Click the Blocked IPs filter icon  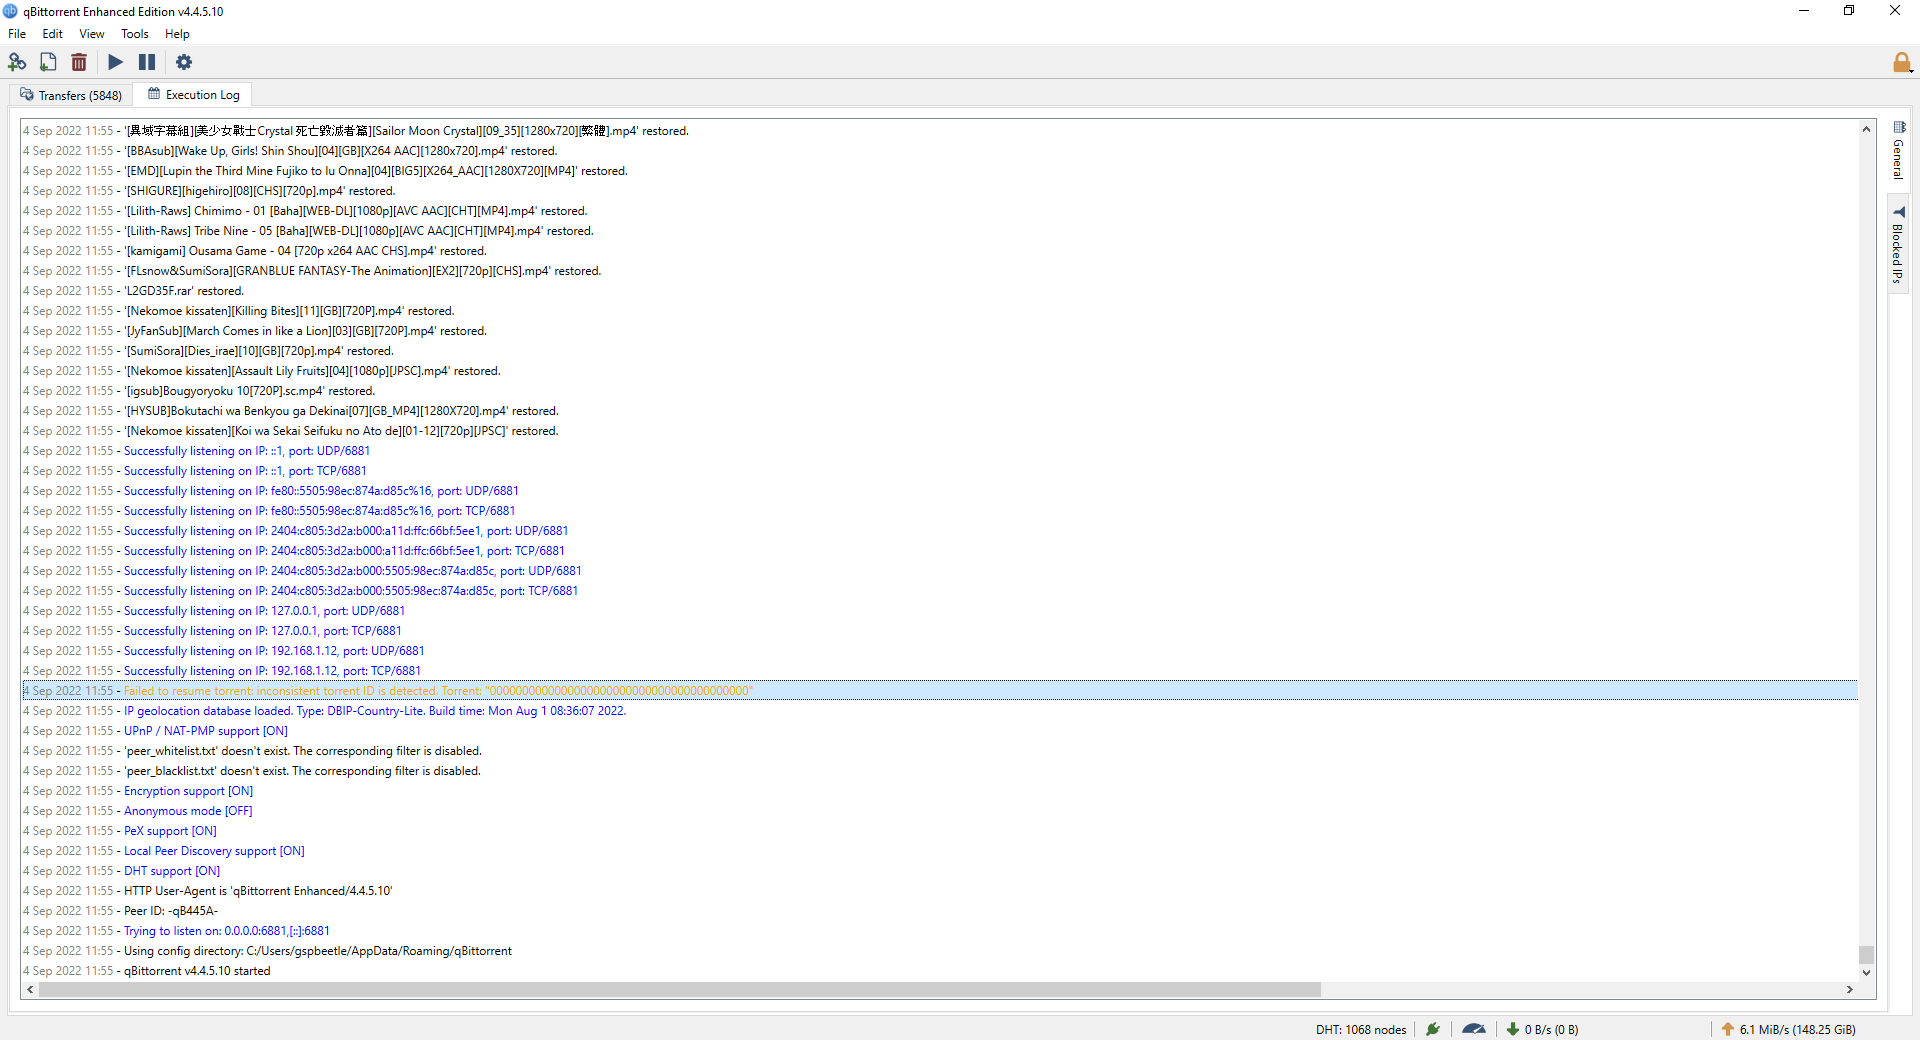click(x=1899, y=212)
